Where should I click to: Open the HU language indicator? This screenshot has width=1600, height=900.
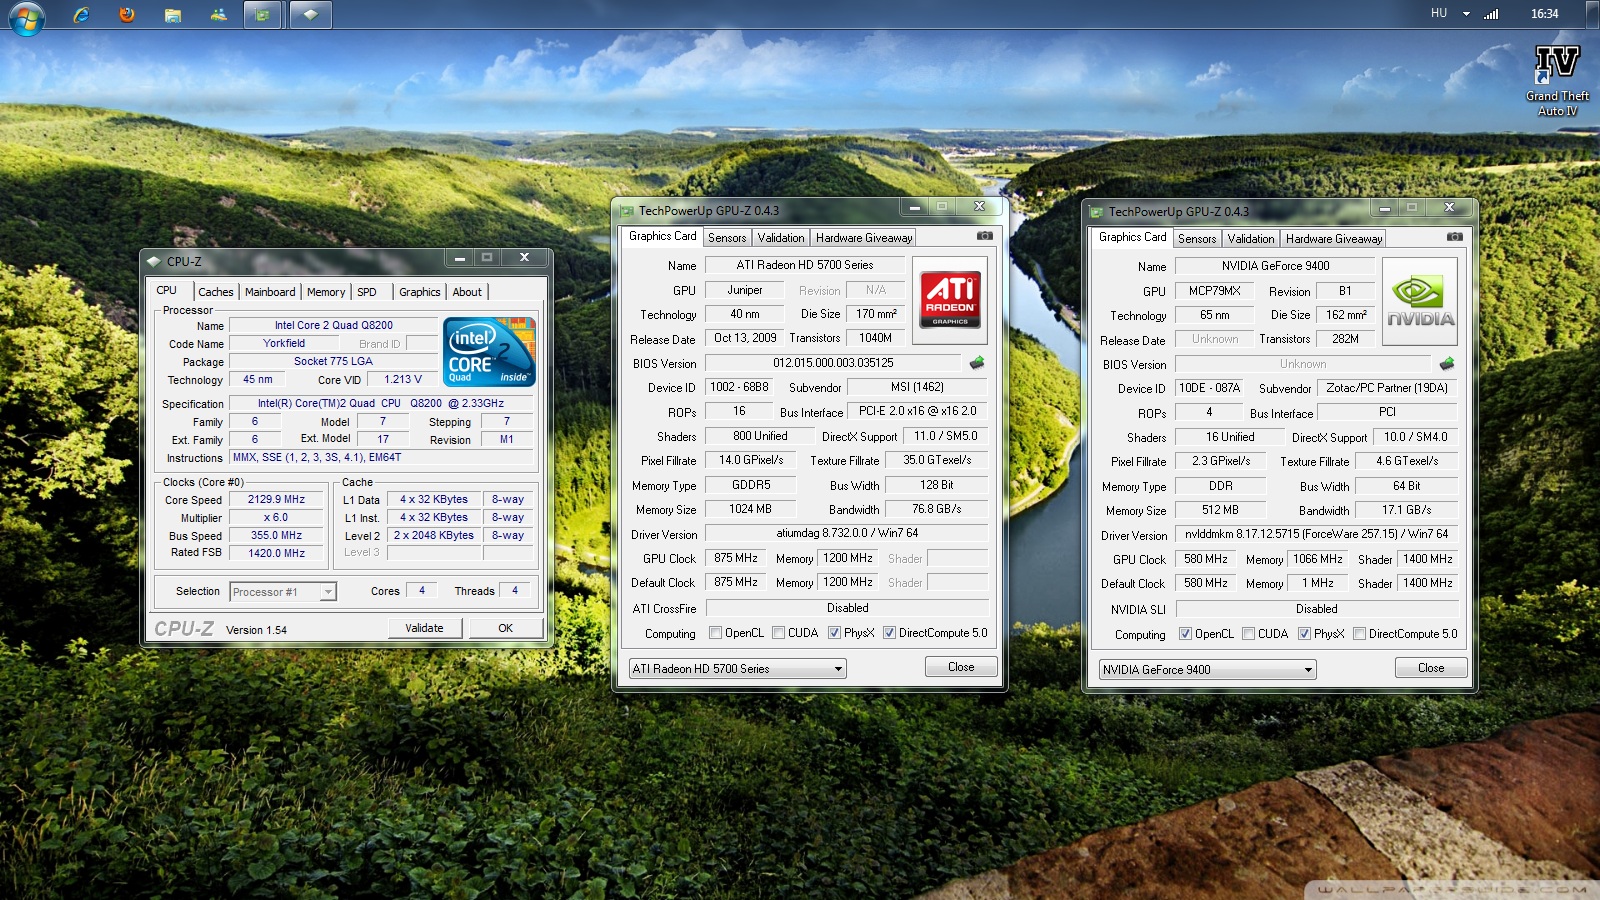pos(1439,13)
